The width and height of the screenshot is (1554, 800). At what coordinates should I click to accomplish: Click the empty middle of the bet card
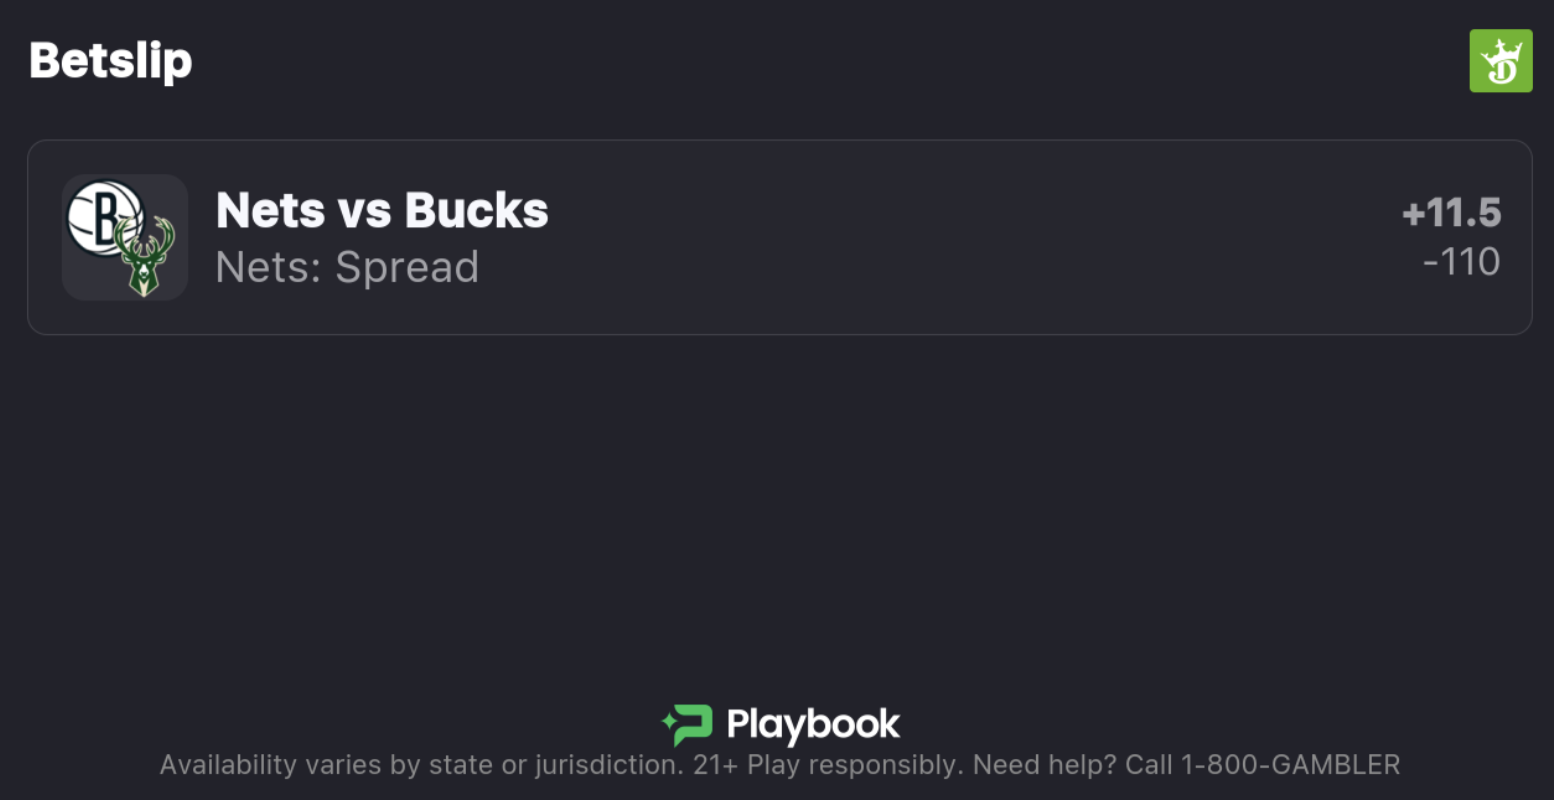point(900,238)
